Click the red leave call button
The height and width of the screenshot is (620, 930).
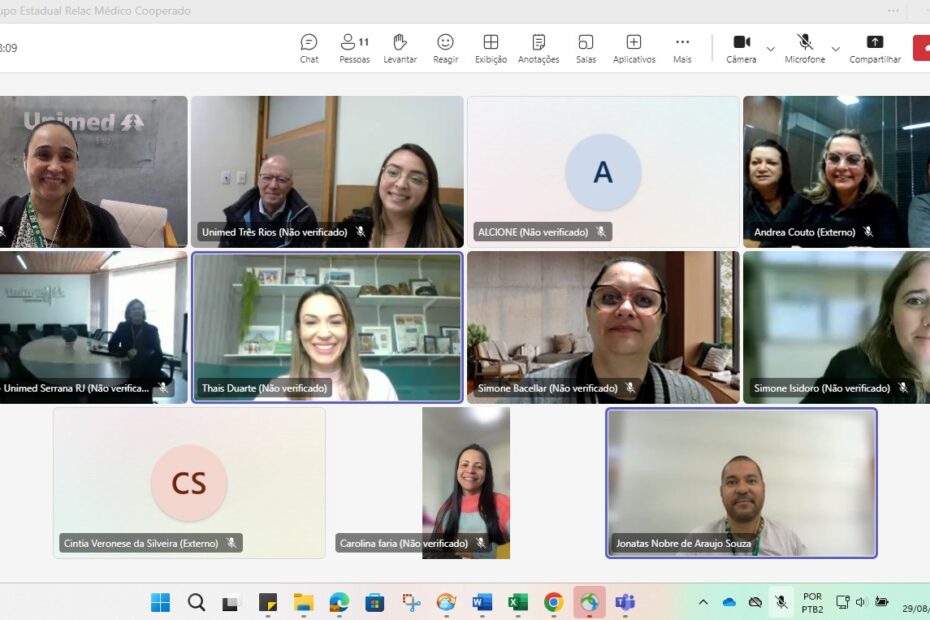(922, 47)
